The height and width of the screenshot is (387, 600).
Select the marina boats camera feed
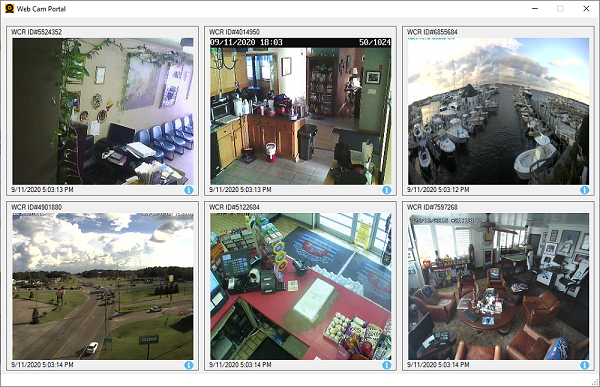[498, 111]
